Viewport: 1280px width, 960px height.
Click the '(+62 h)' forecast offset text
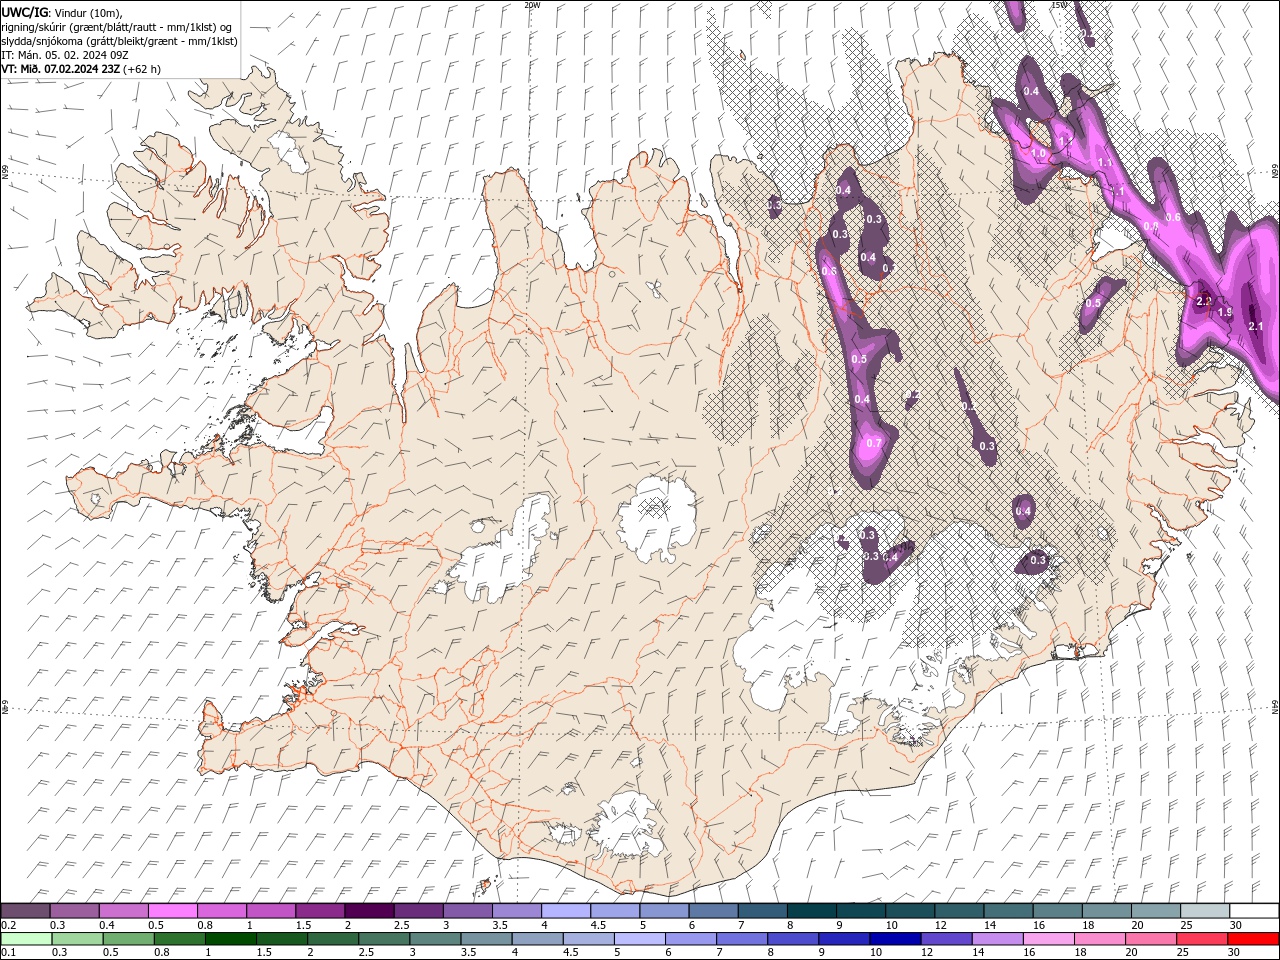[143, 69]
